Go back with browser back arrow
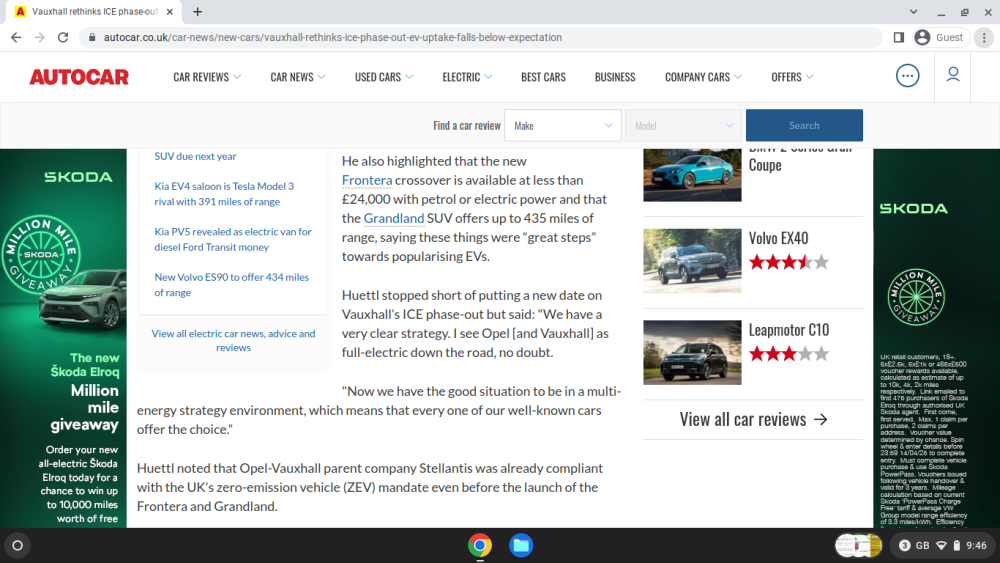 click(16, 38)
